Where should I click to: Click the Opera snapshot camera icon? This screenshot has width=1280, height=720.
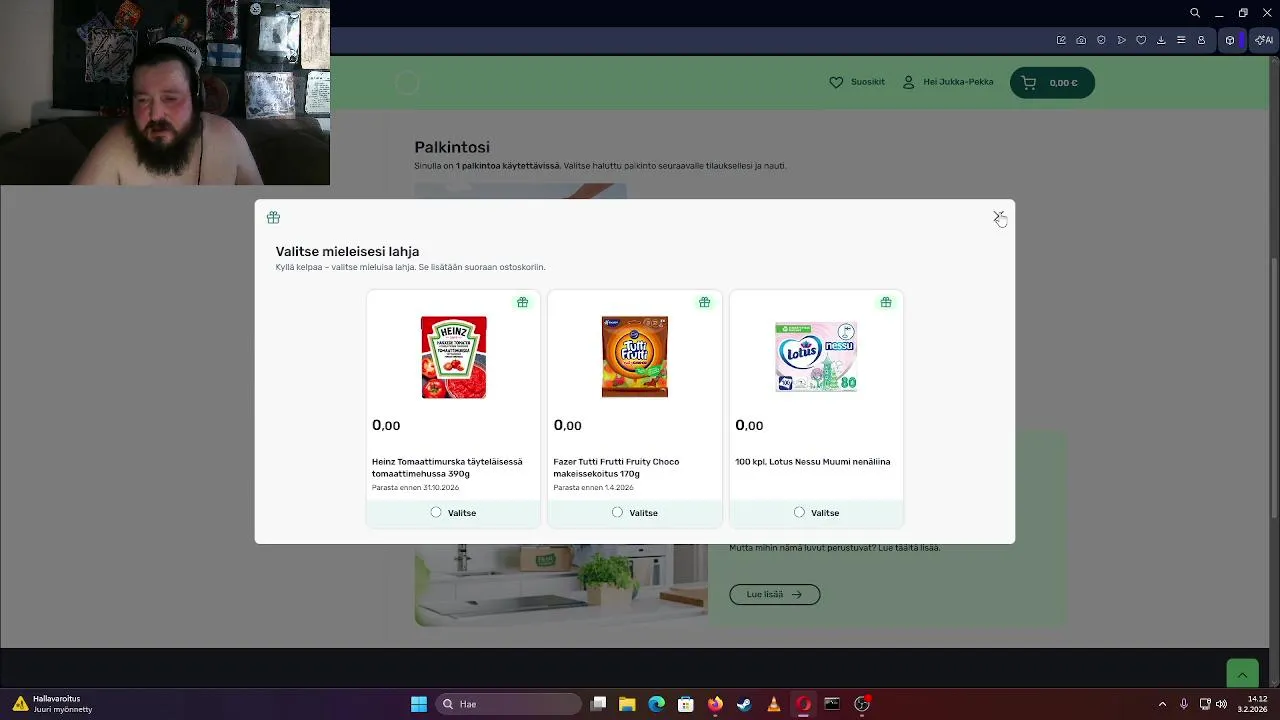pos(1081,40)
